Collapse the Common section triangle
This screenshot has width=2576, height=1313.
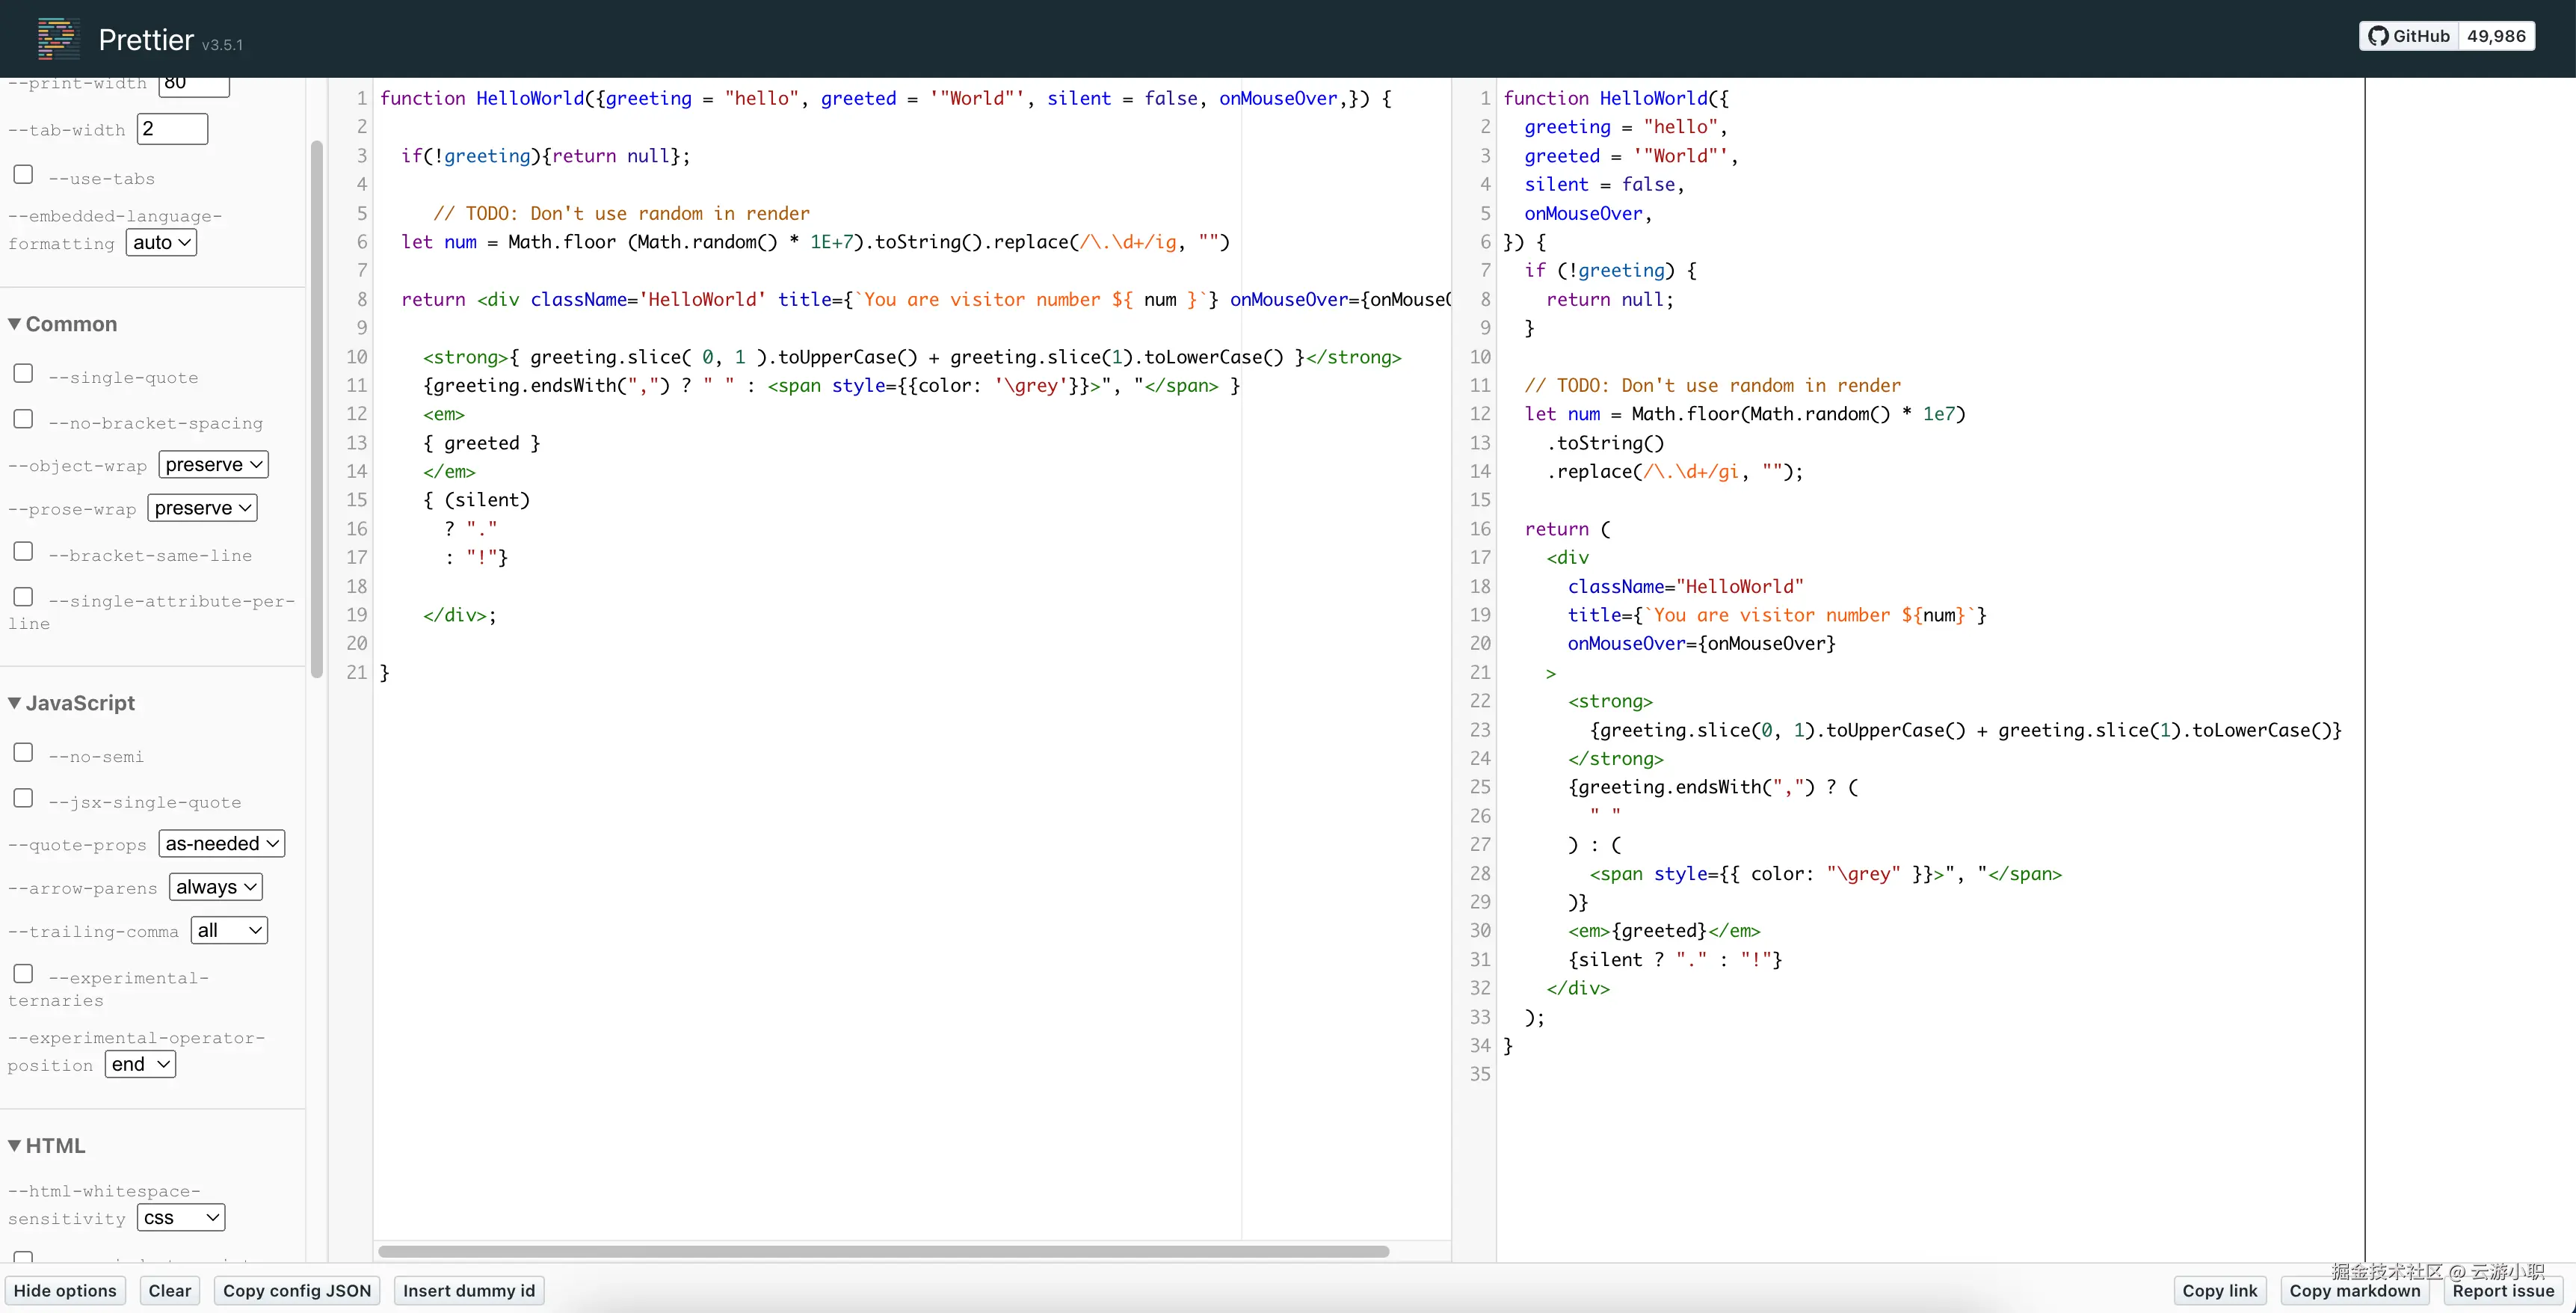tap(14, 324)
